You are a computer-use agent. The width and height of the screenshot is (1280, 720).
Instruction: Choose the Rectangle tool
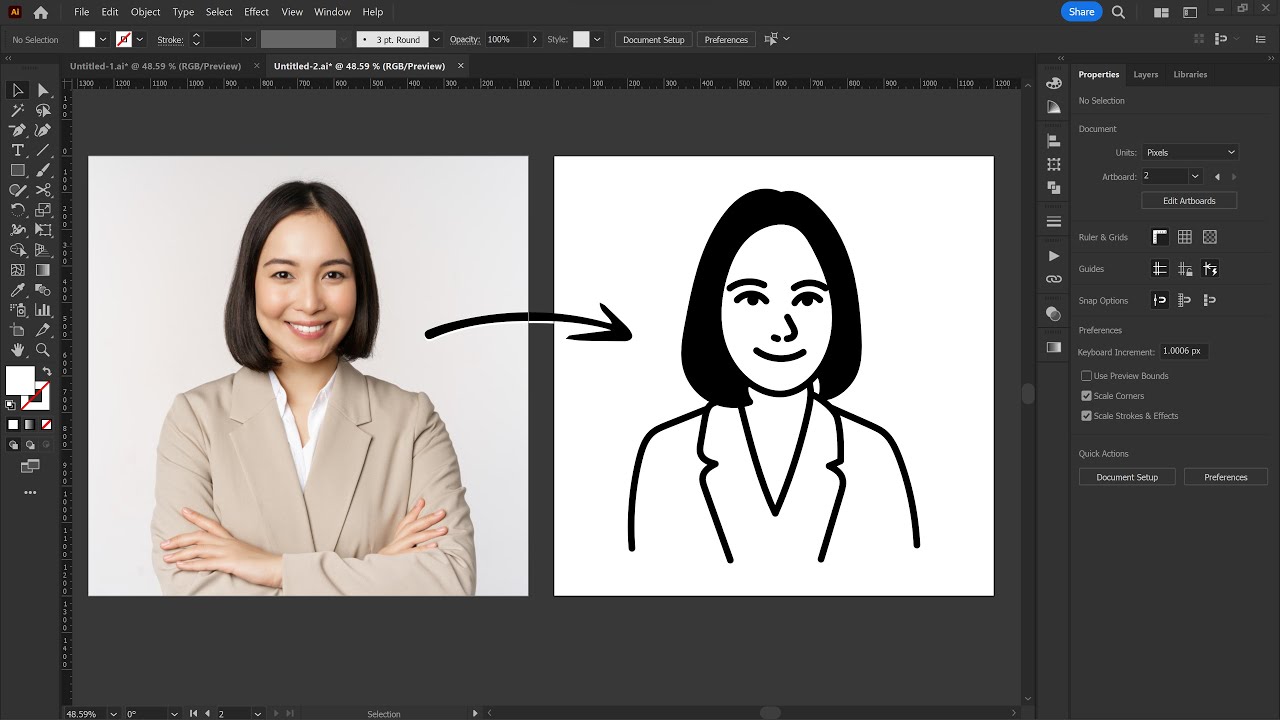point(17,170)
